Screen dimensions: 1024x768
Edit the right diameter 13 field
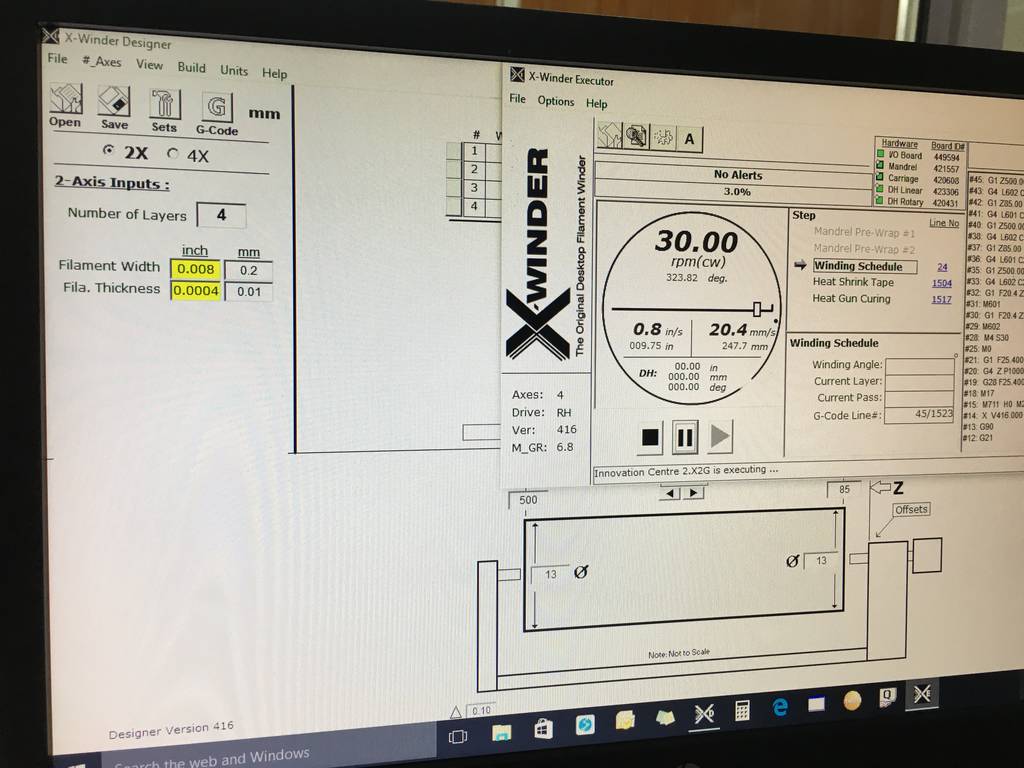[821, 560]
